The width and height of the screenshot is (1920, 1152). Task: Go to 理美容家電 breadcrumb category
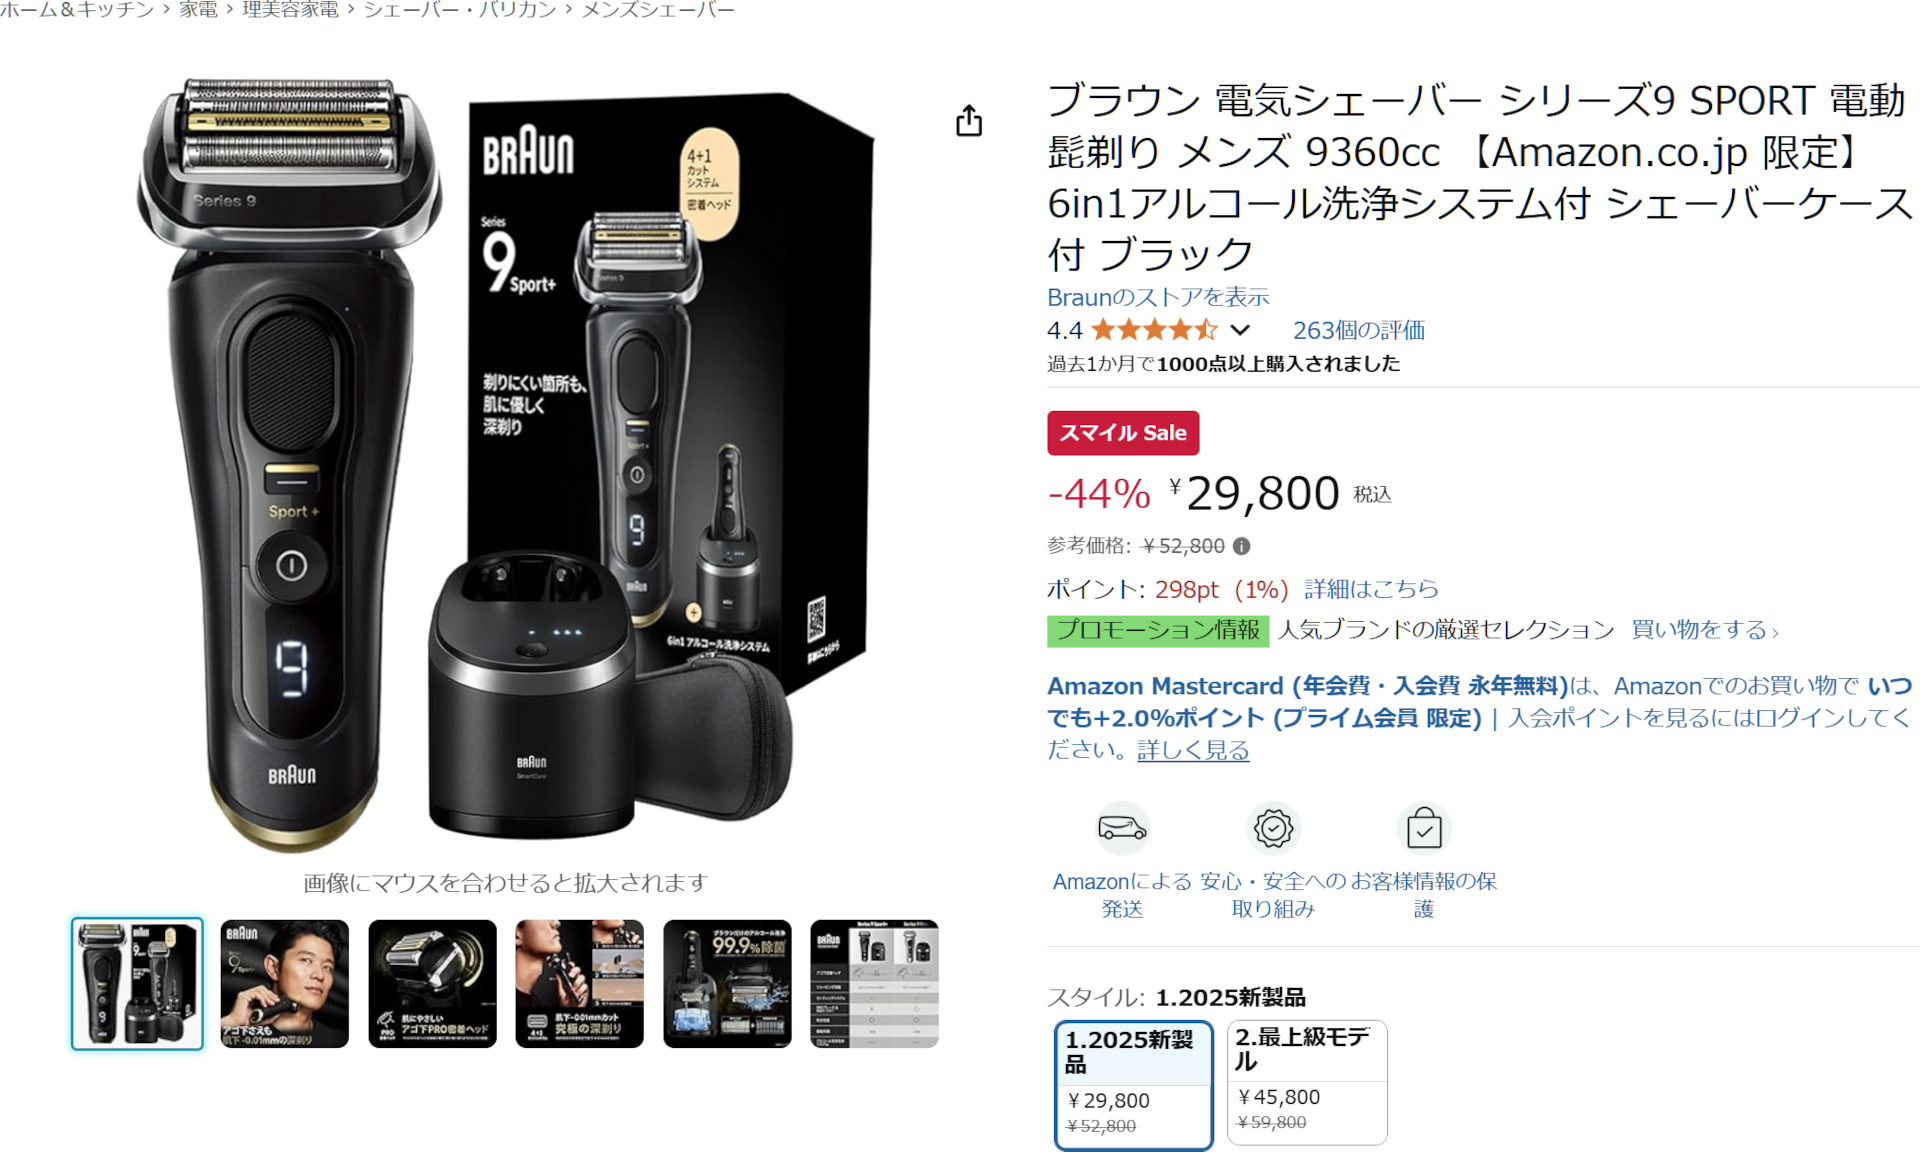pos(290,10)
